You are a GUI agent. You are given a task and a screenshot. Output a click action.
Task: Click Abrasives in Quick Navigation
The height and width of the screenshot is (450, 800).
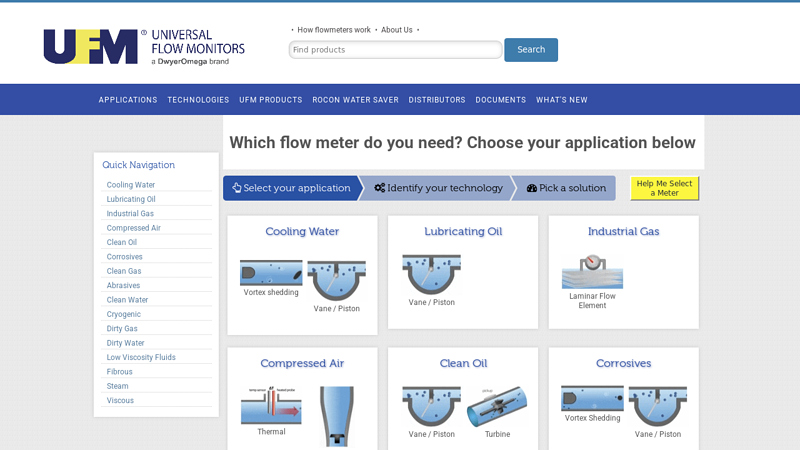(123, 285)
